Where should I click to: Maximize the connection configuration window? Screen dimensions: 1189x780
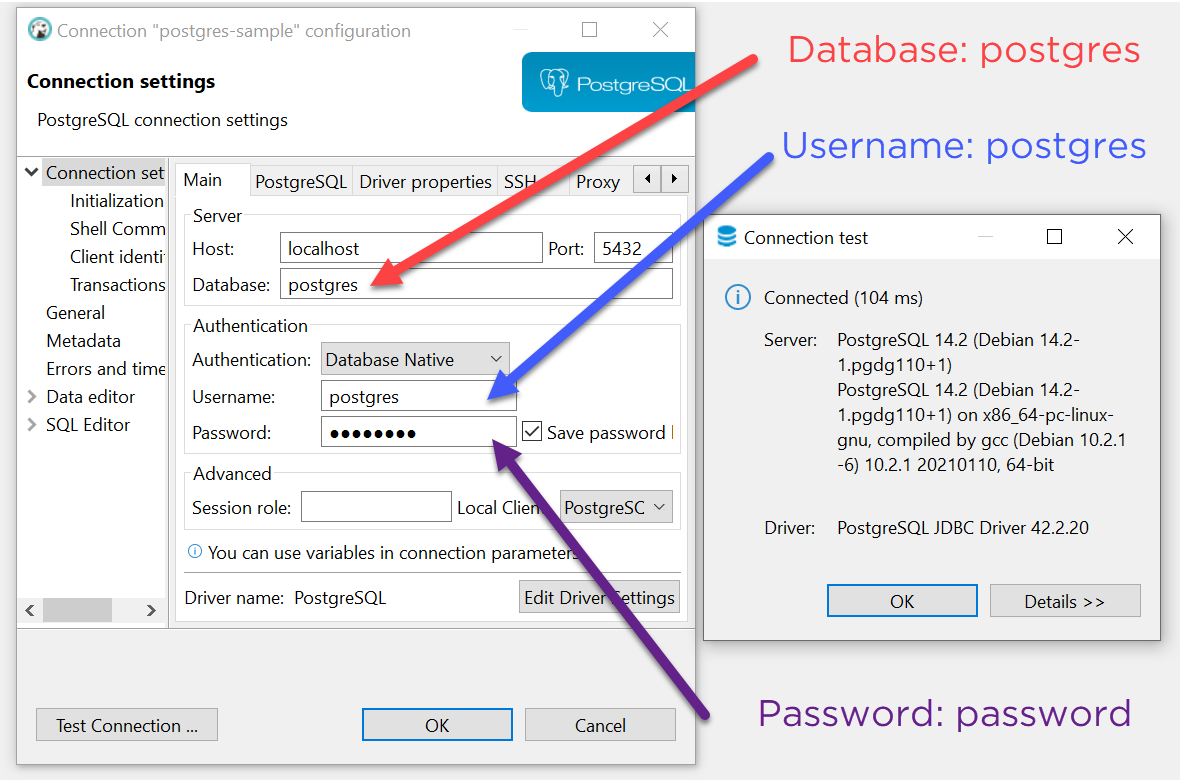tap(589, 30)
